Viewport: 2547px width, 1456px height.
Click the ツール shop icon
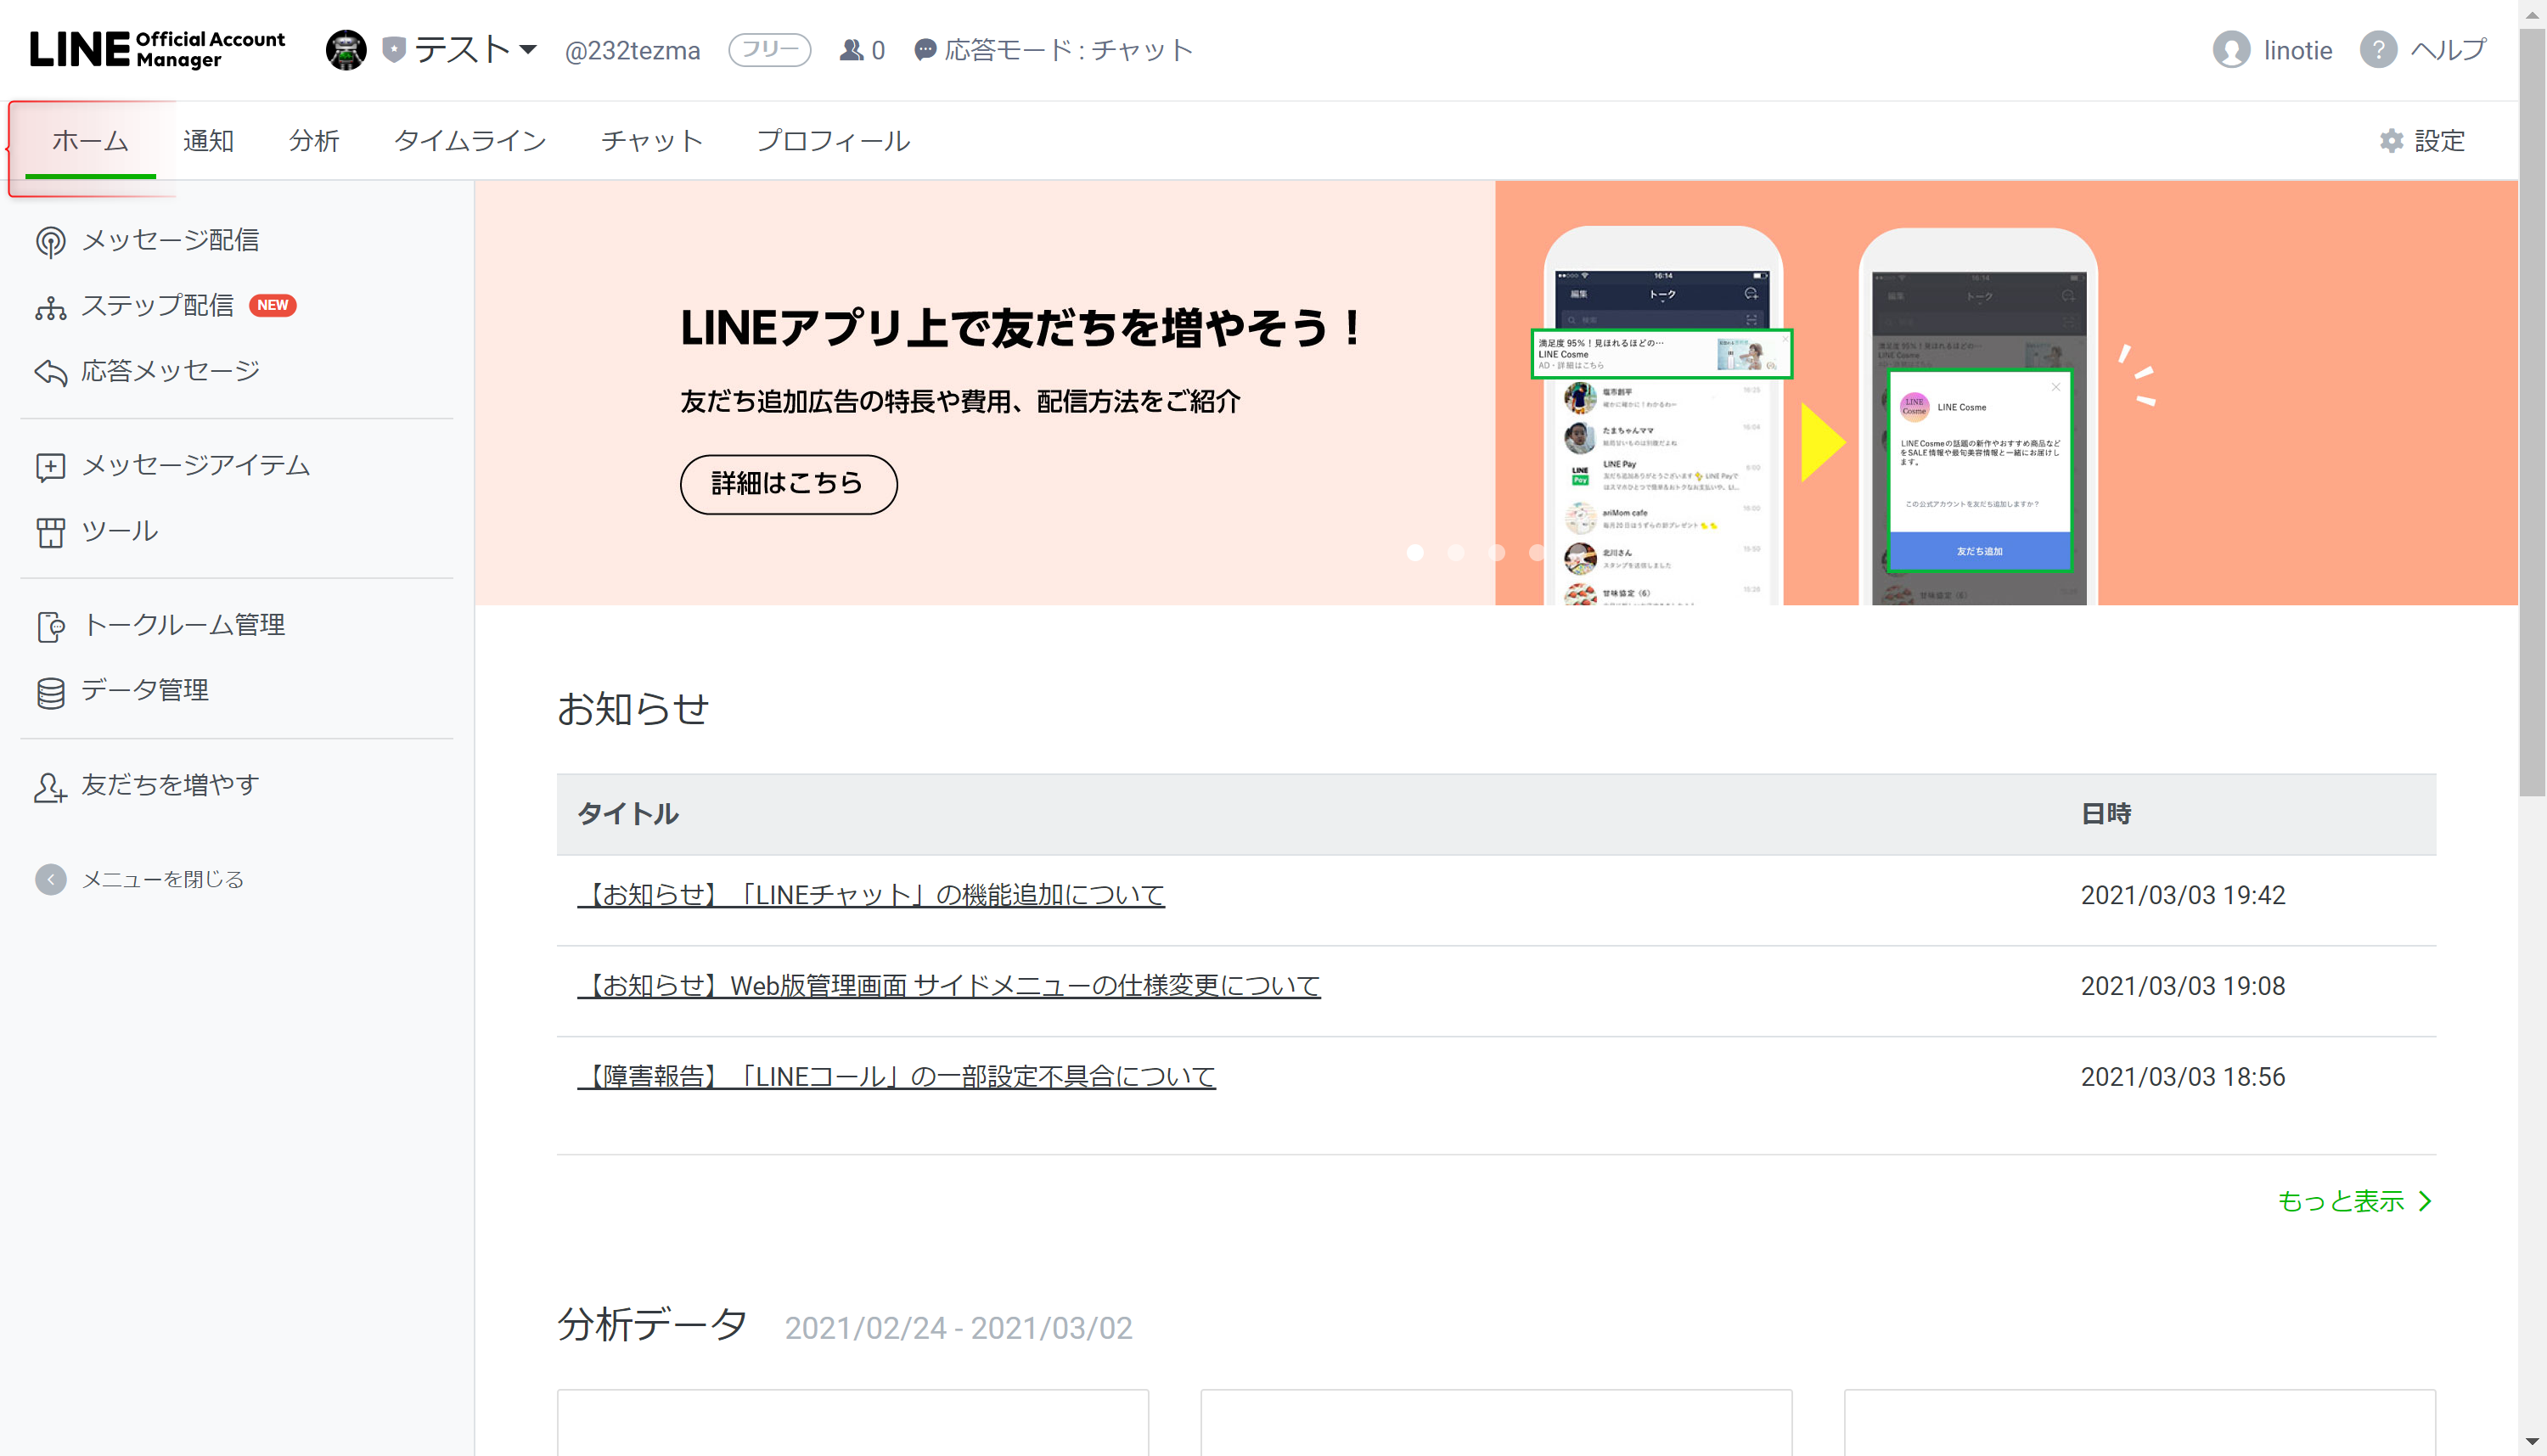coord(50,532)
